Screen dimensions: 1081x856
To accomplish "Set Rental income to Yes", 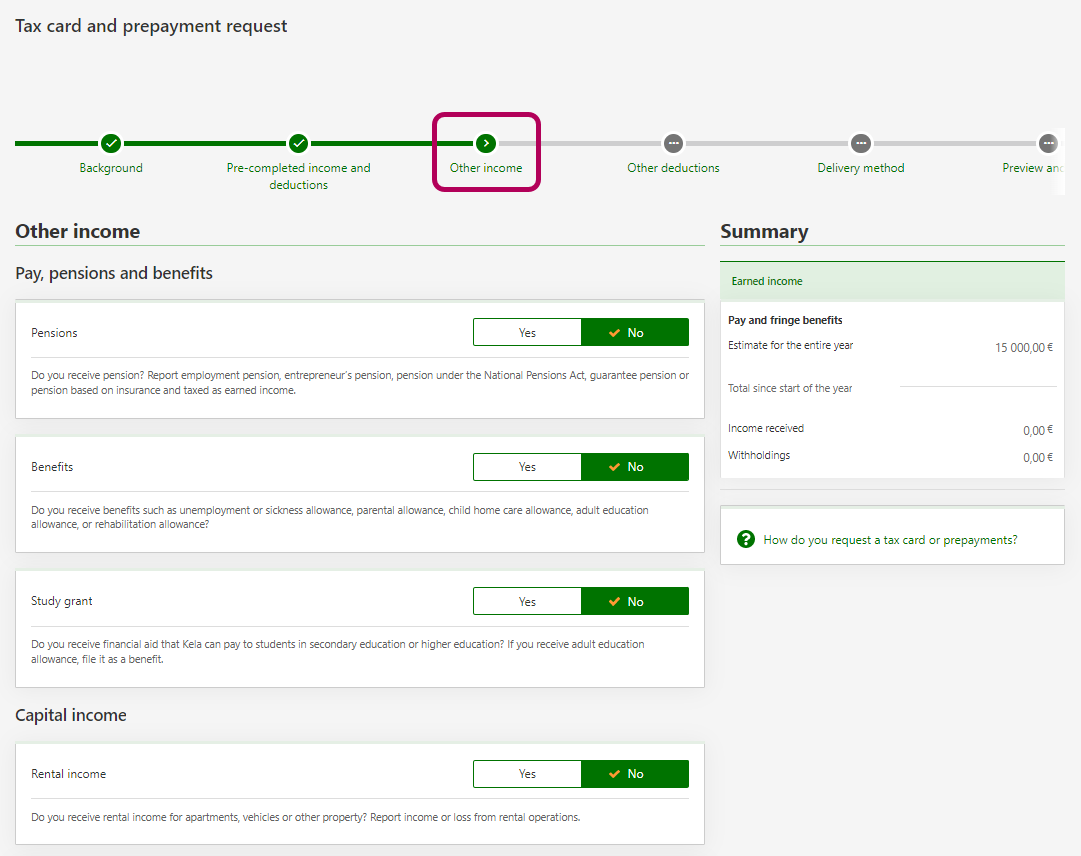I will 527,774.
